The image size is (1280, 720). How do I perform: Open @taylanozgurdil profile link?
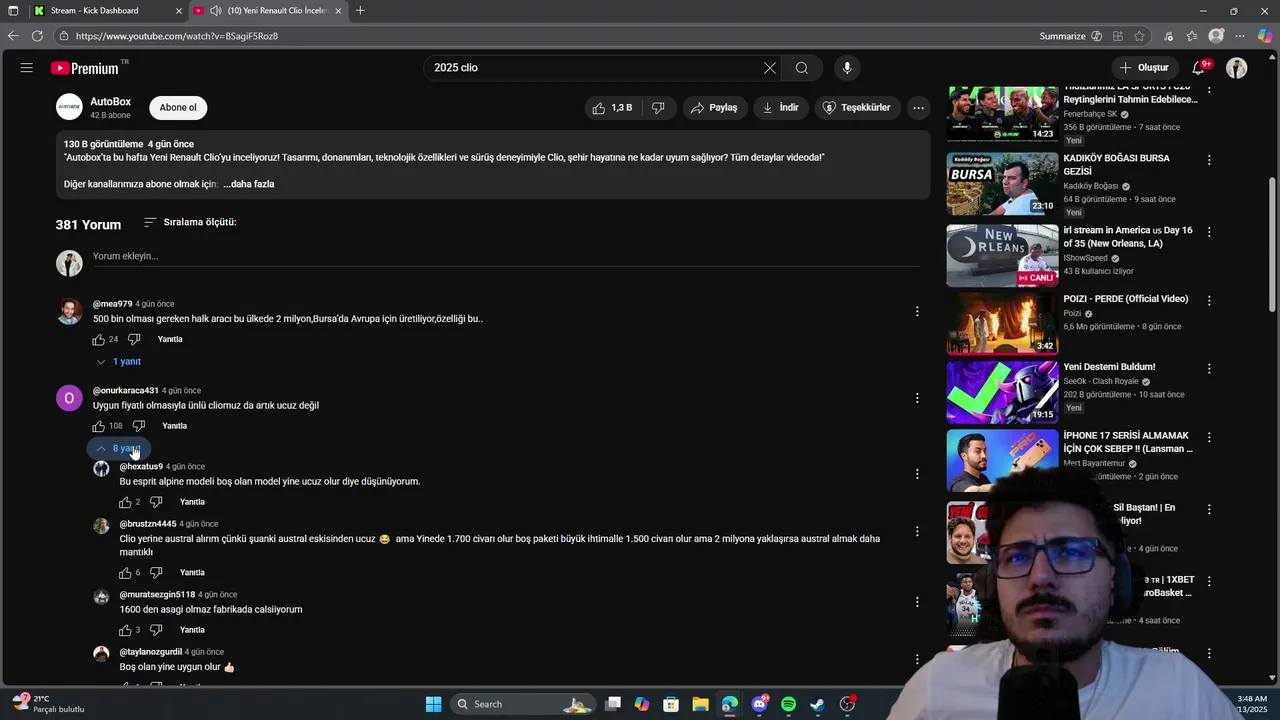click(151, 652)
